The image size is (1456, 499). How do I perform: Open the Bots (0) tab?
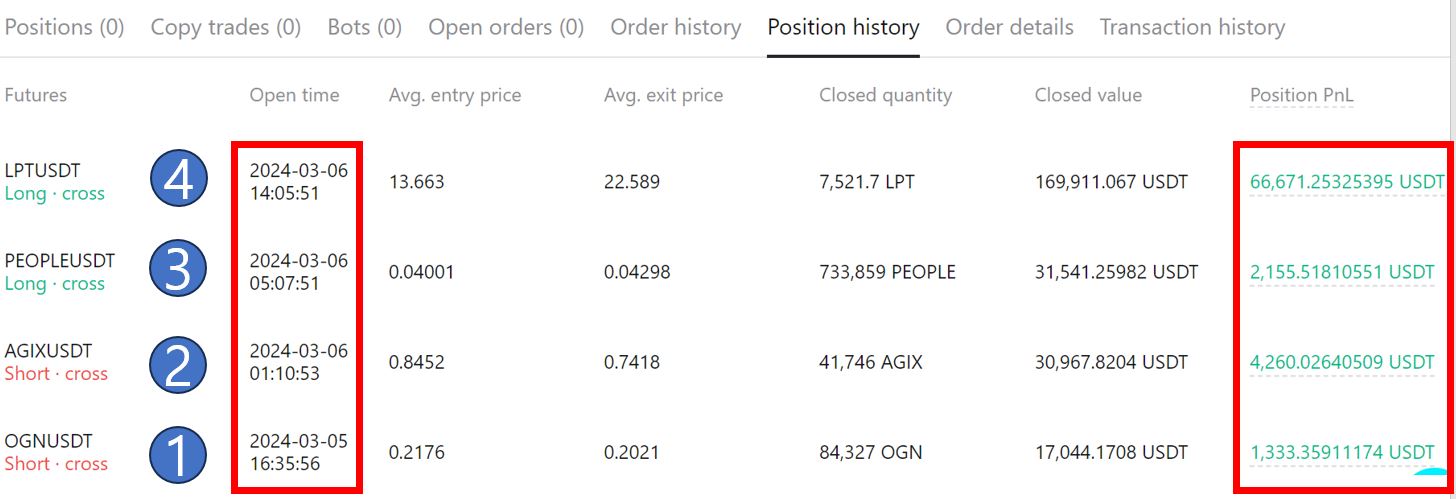tap(365, 27)
